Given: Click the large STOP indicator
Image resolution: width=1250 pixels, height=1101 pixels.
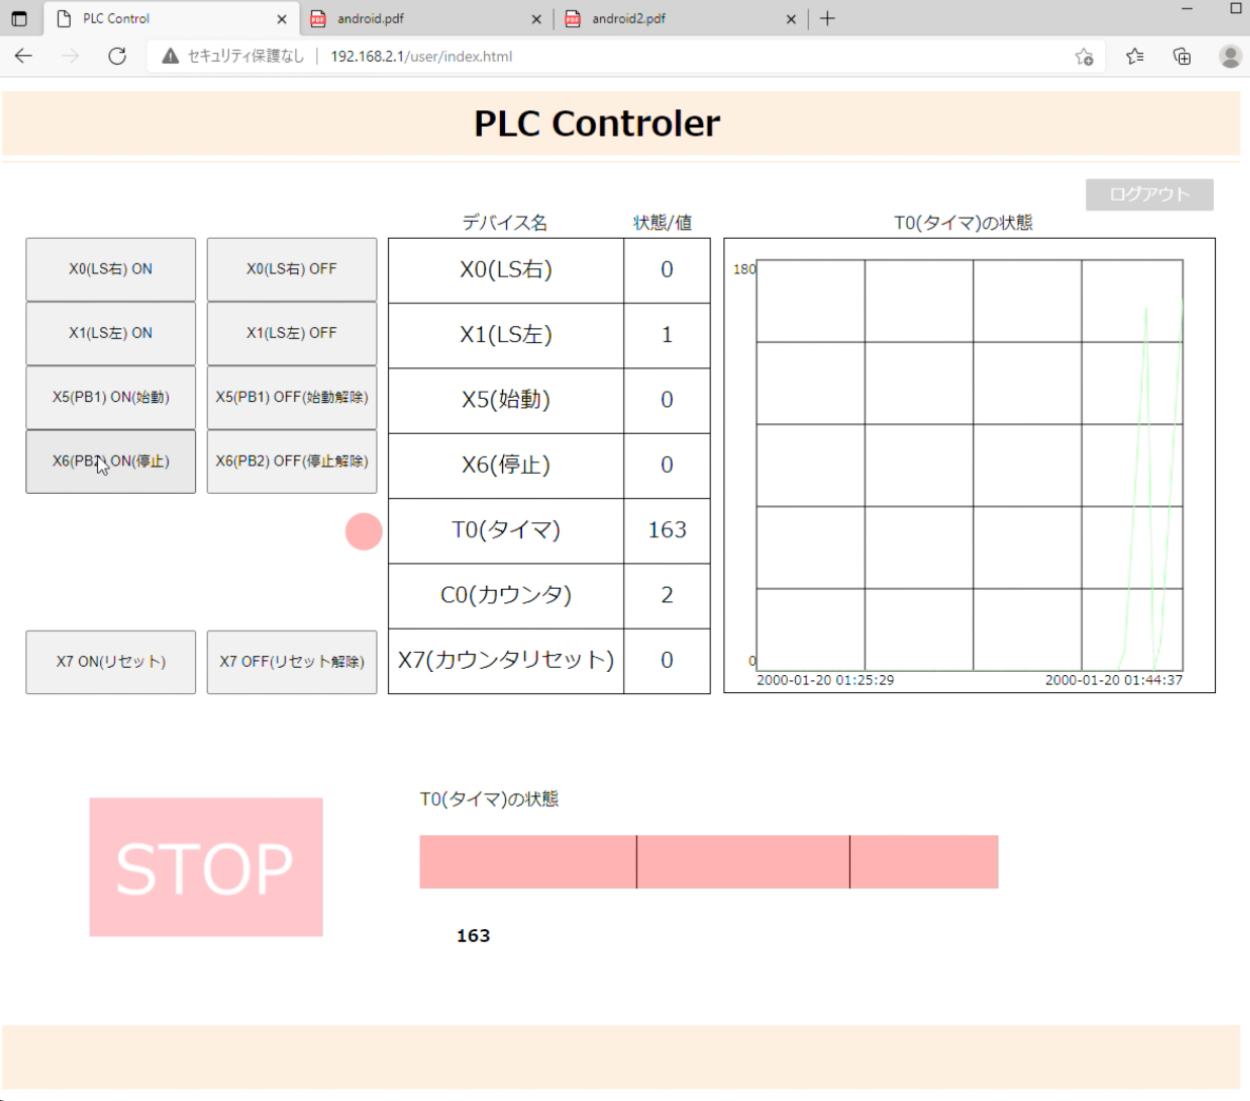Looking at the screenshot, I should tap(206, 867).
